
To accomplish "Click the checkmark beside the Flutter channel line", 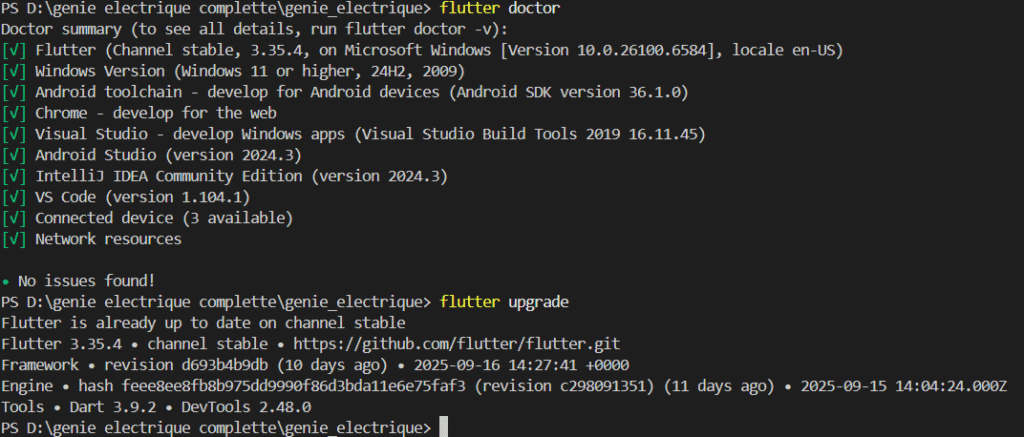I will point(14,50).
